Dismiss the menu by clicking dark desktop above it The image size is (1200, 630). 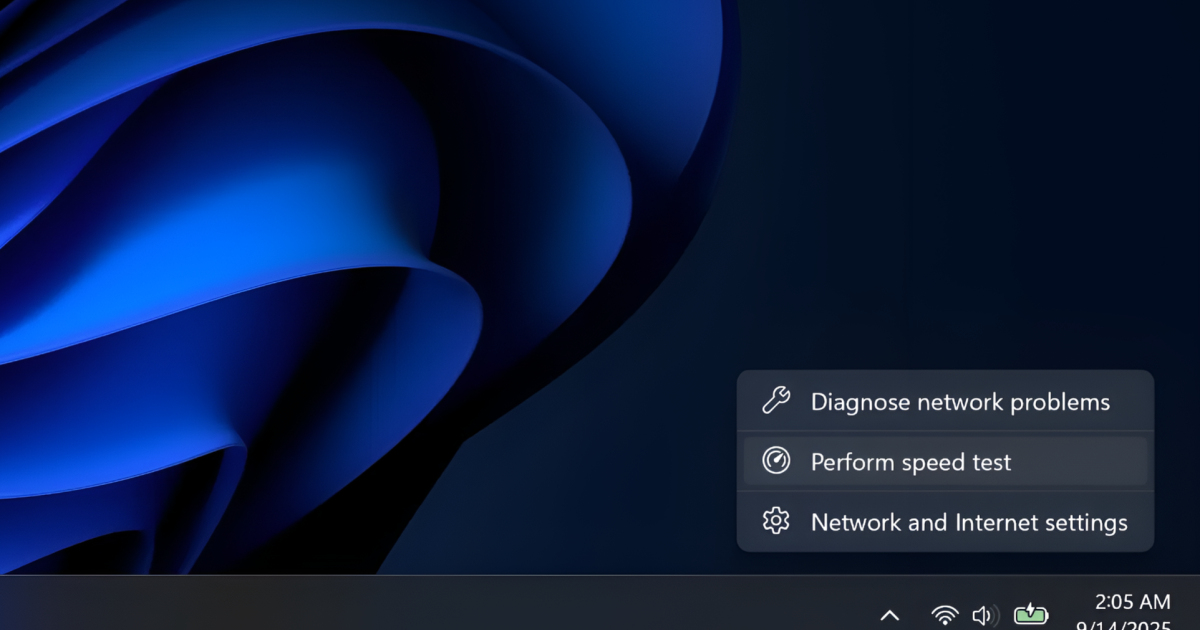point(950,200)
